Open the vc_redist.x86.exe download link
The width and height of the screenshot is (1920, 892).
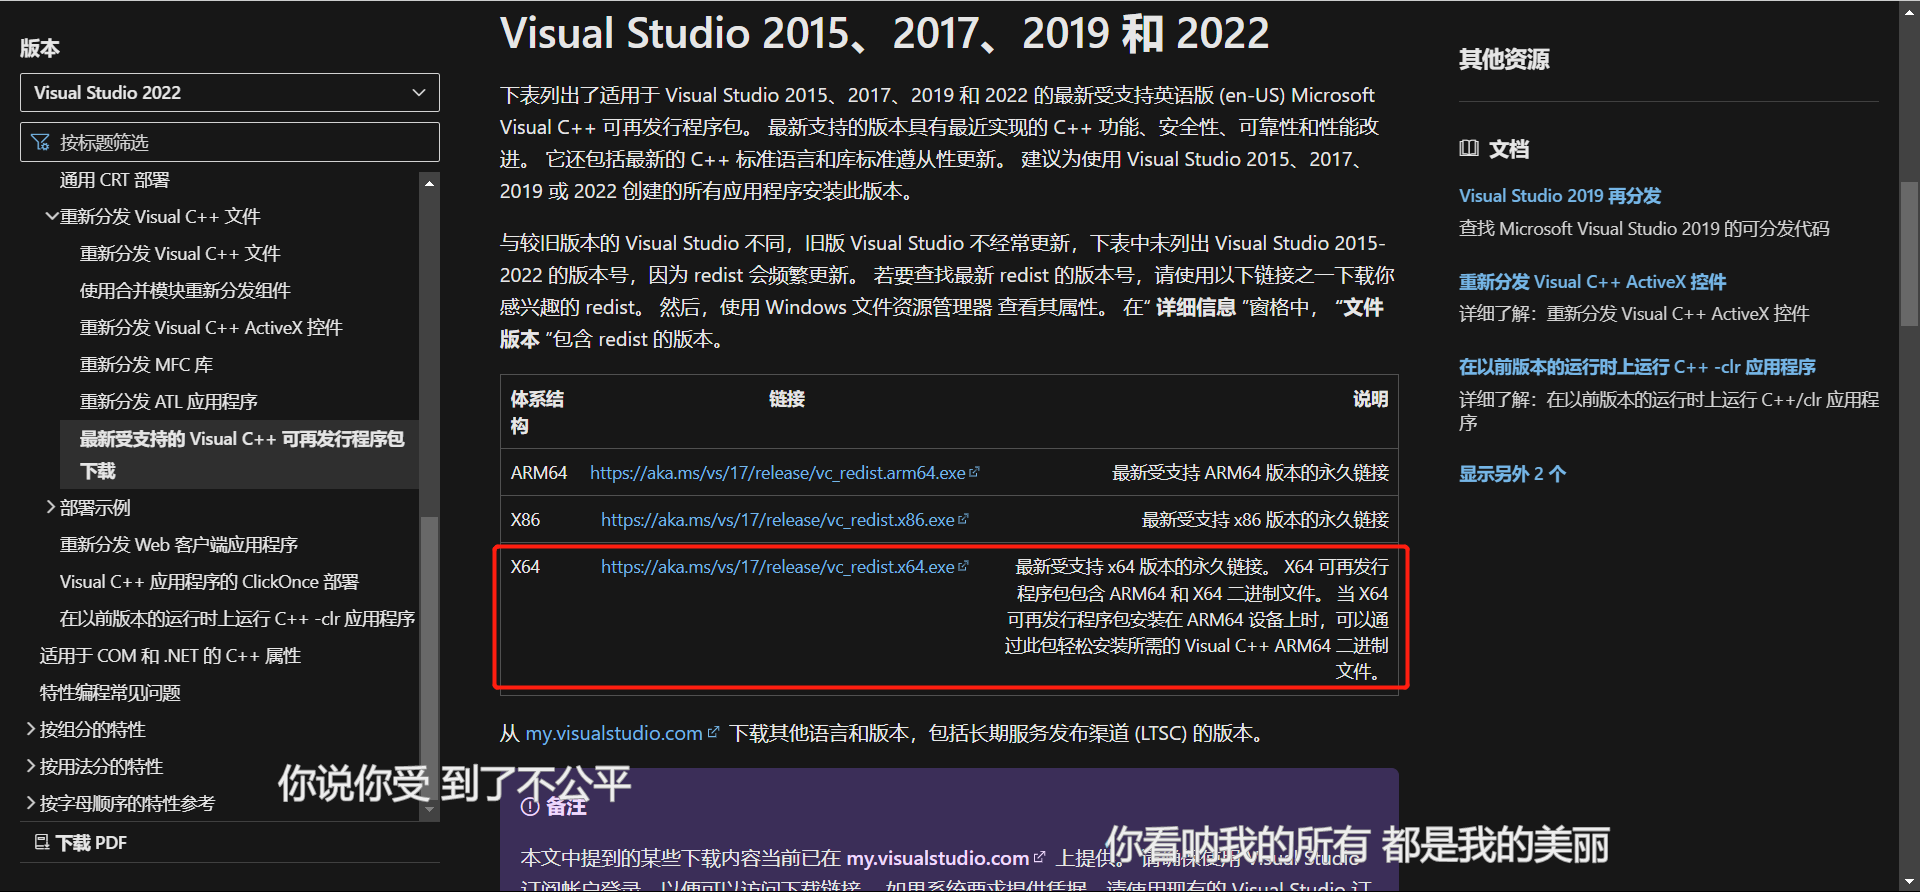pos(777,519)
